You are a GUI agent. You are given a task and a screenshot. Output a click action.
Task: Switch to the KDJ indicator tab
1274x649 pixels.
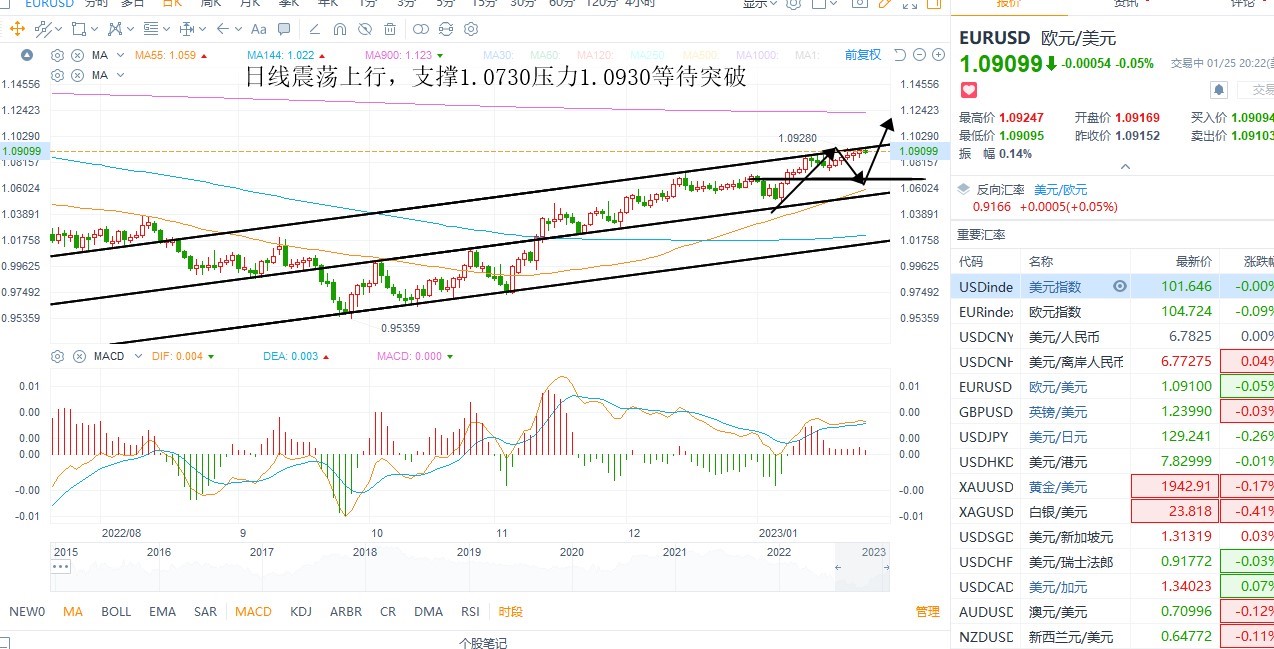(301, 611)
